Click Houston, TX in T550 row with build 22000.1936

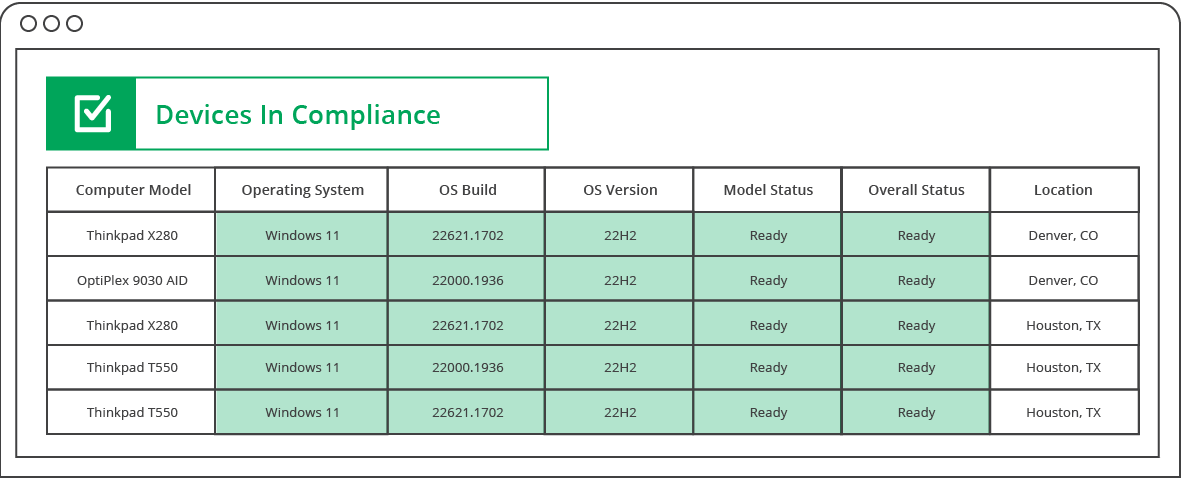(1063, 367)
